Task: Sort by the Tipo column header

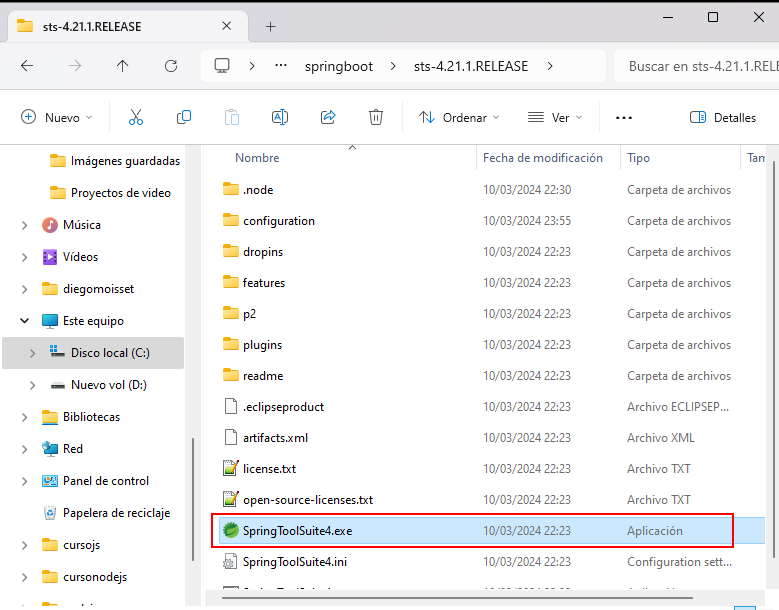Action: click(x=638, y=157)
